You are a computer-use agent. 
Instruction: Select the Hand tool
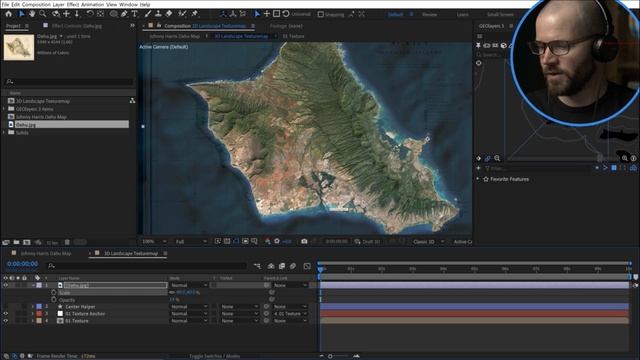click(x=32, y=14)
